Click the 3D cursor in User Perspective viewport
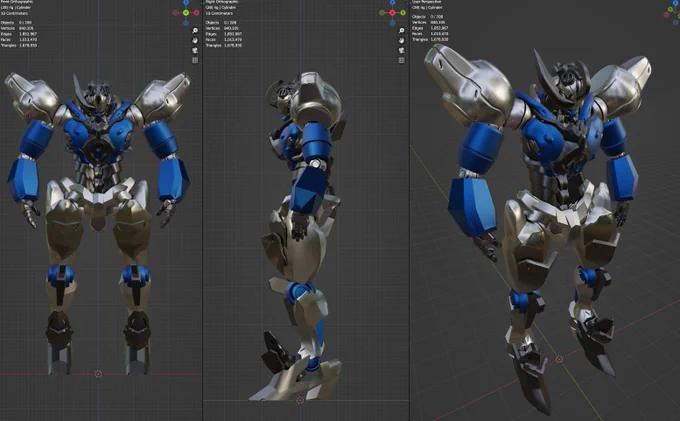The image size is (680, 421). point(559,359)
